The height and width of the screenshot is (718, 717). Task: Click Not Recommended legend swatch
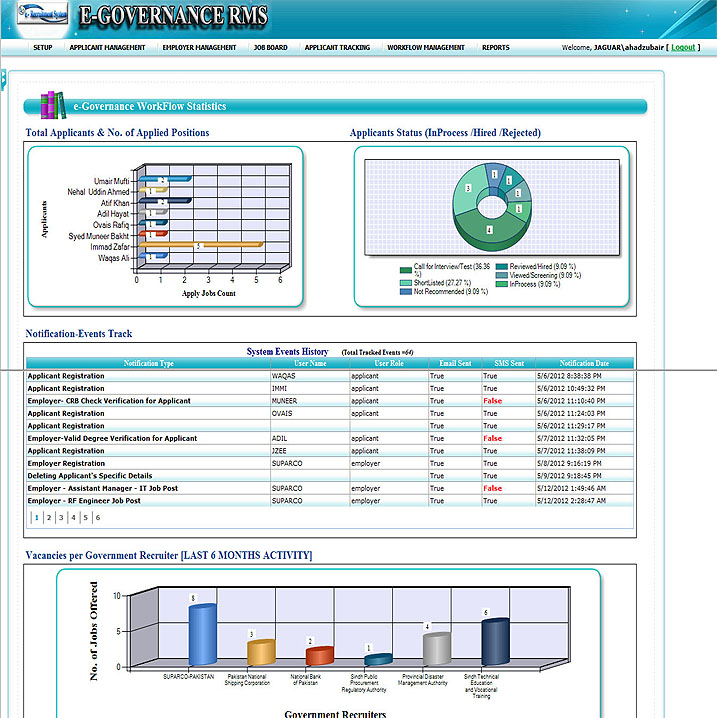406,291
